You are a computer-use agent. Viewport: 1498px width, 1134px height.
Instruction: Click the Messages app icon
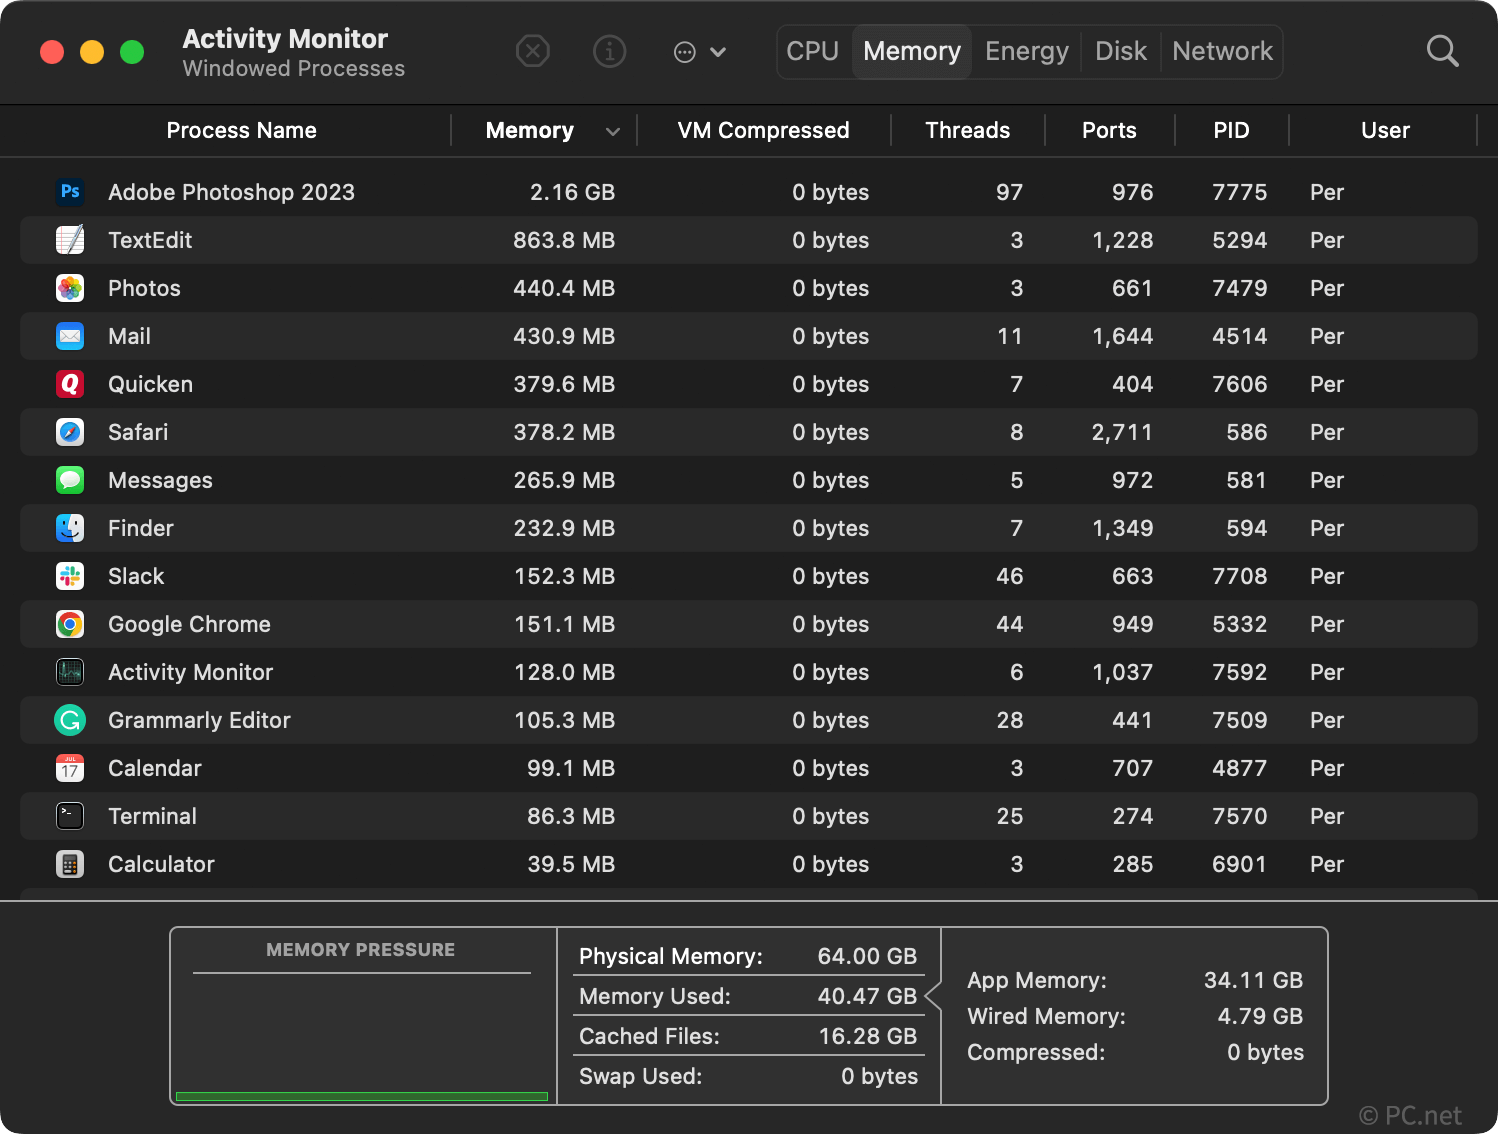click(70, 480)
